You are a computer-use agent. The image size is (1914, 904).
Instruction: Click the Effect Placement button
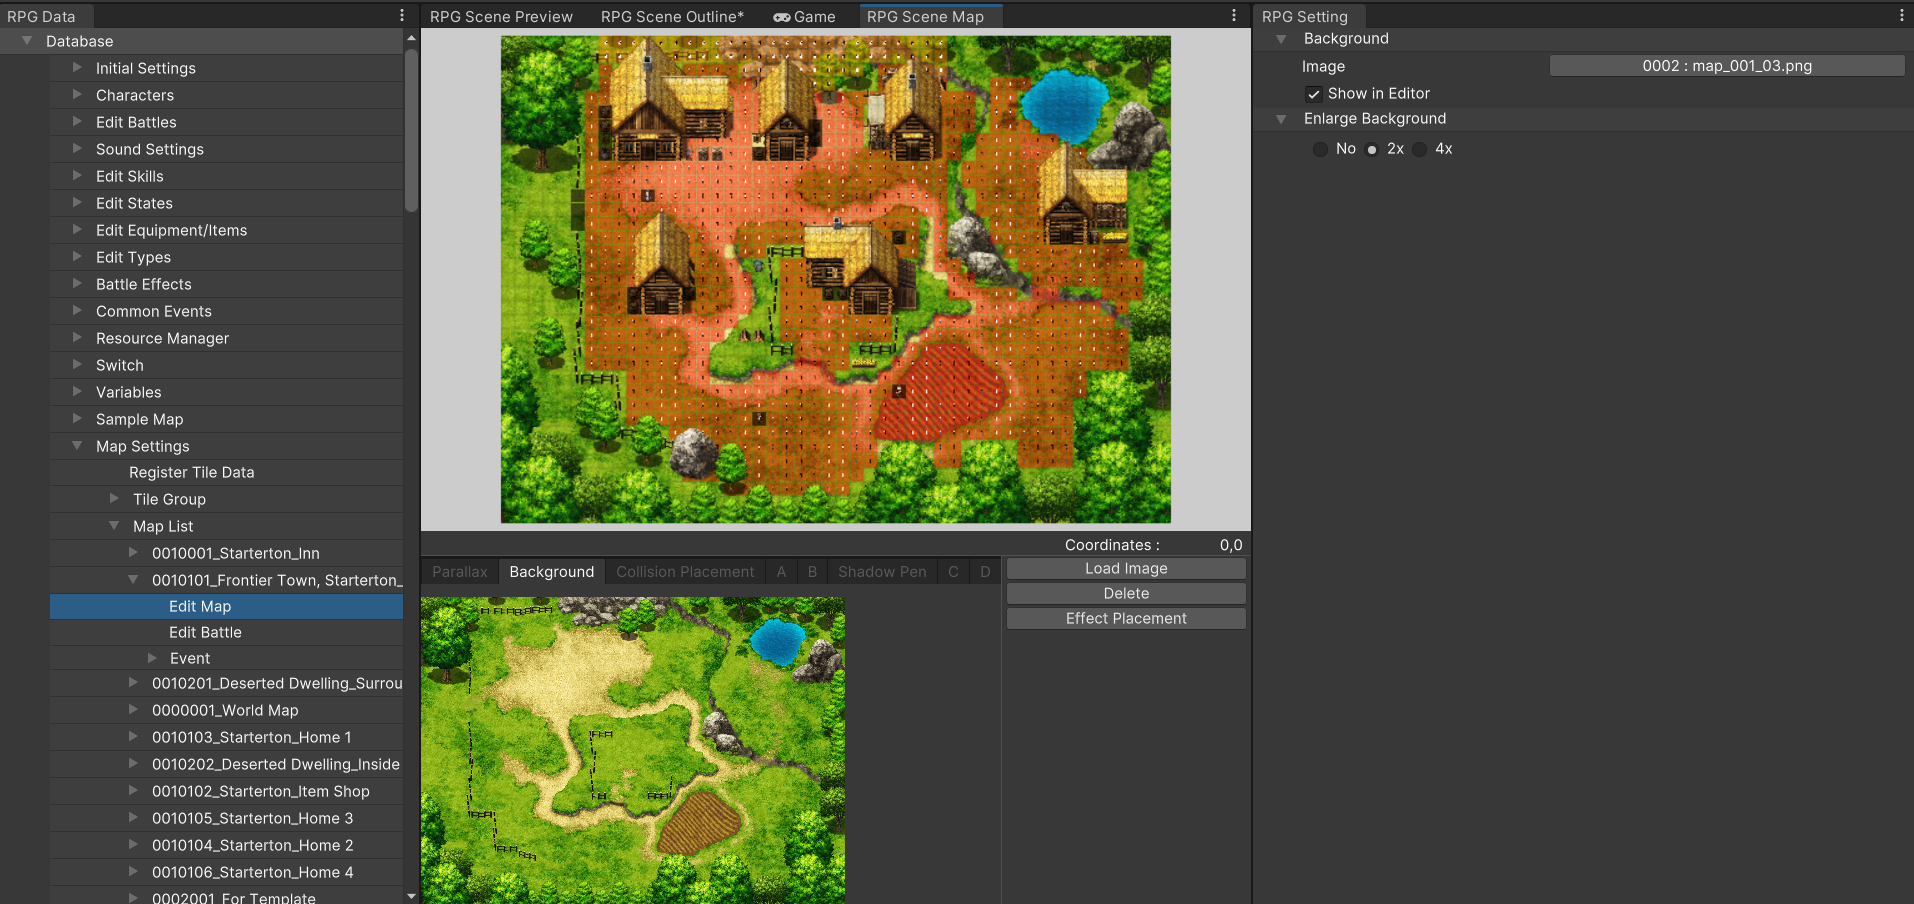1126,618
